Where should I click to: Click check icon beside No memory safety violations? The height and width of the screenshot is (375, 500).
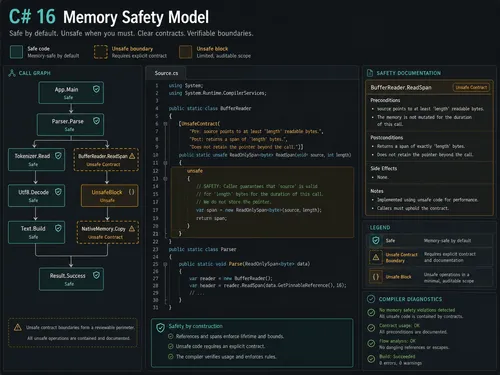pyautogui.click(x=371, y=313)
